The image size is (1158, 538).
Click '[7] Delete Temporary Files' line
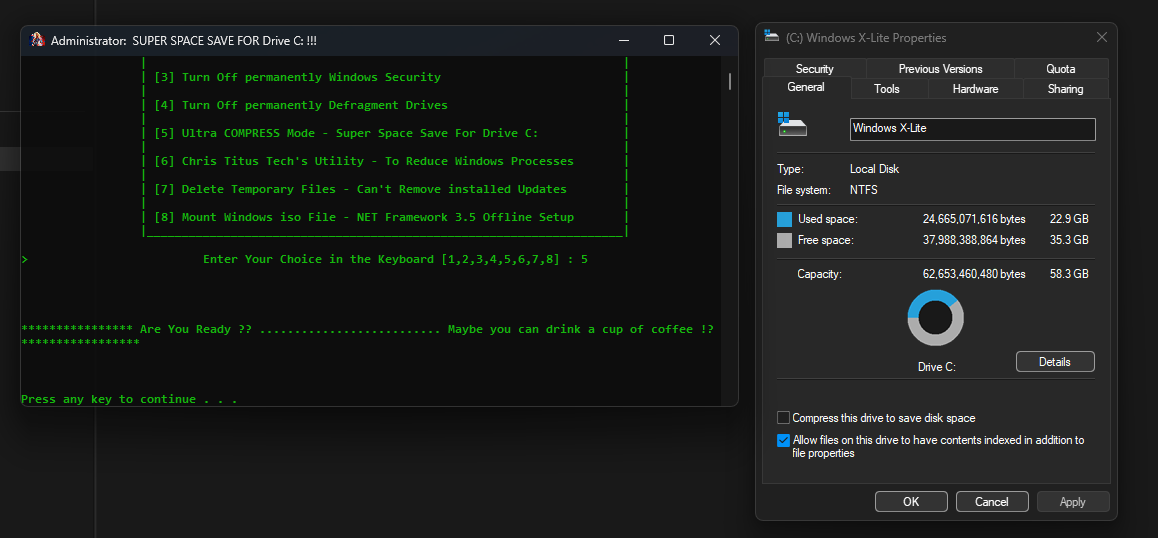[x=360, y=189]
